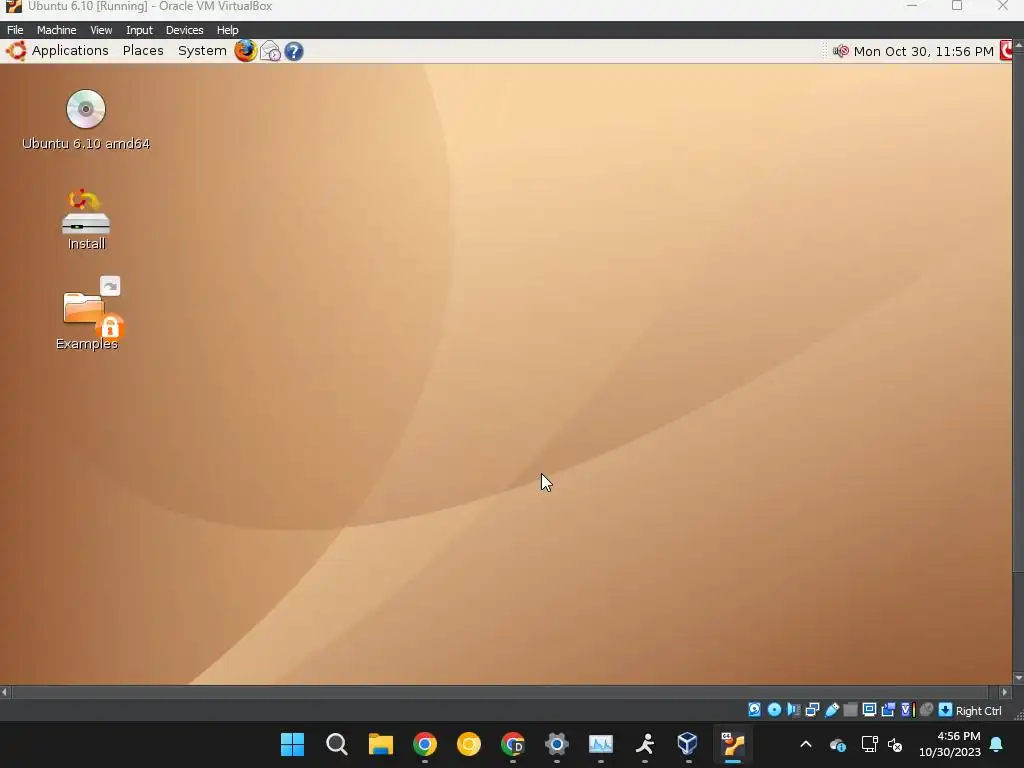Image resolution: width=1024 pixels, height=768 pixels.
Task: Click the optical drive status icon
Action: point(774,710)
